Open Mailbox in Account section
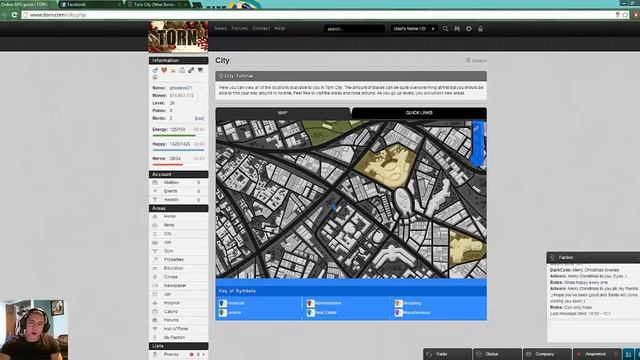Viewport: 640px width, 360px height. 178,182
